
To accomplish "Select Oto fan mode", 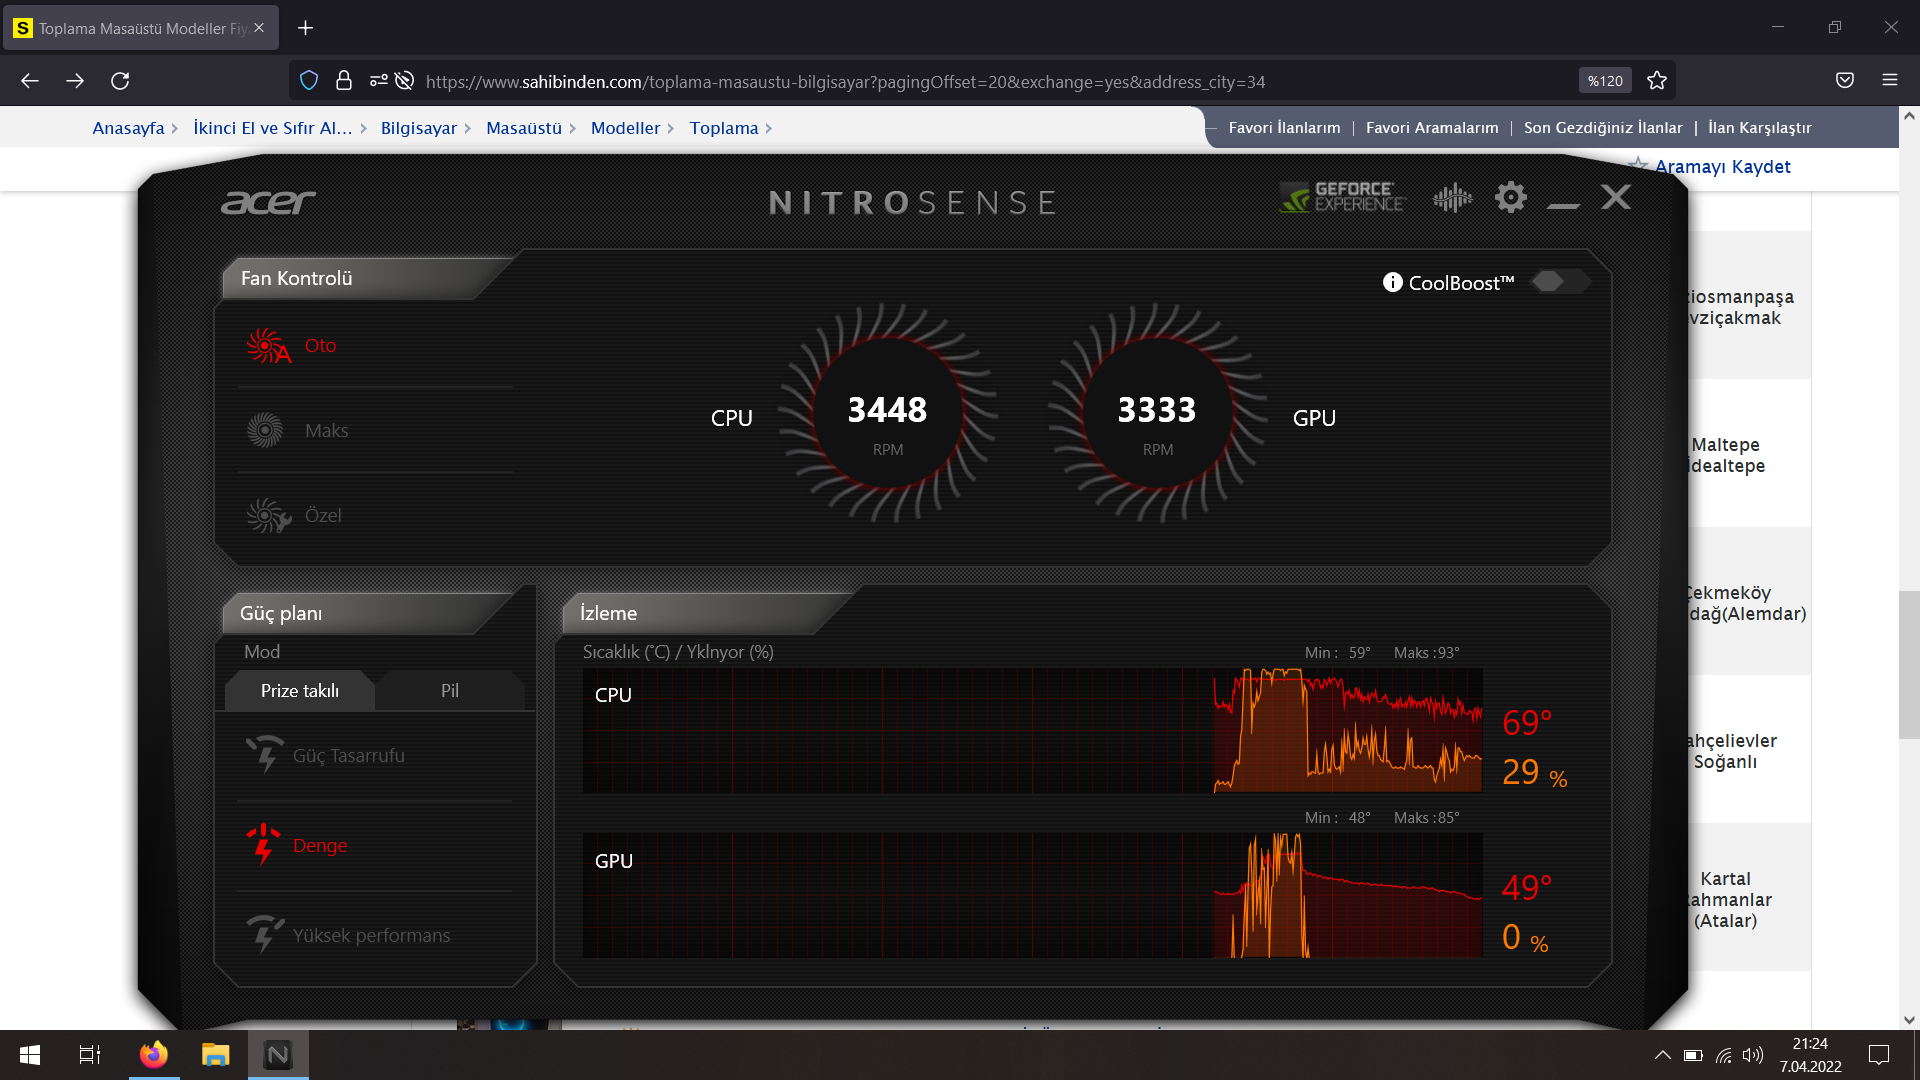I will coord(320,346).
